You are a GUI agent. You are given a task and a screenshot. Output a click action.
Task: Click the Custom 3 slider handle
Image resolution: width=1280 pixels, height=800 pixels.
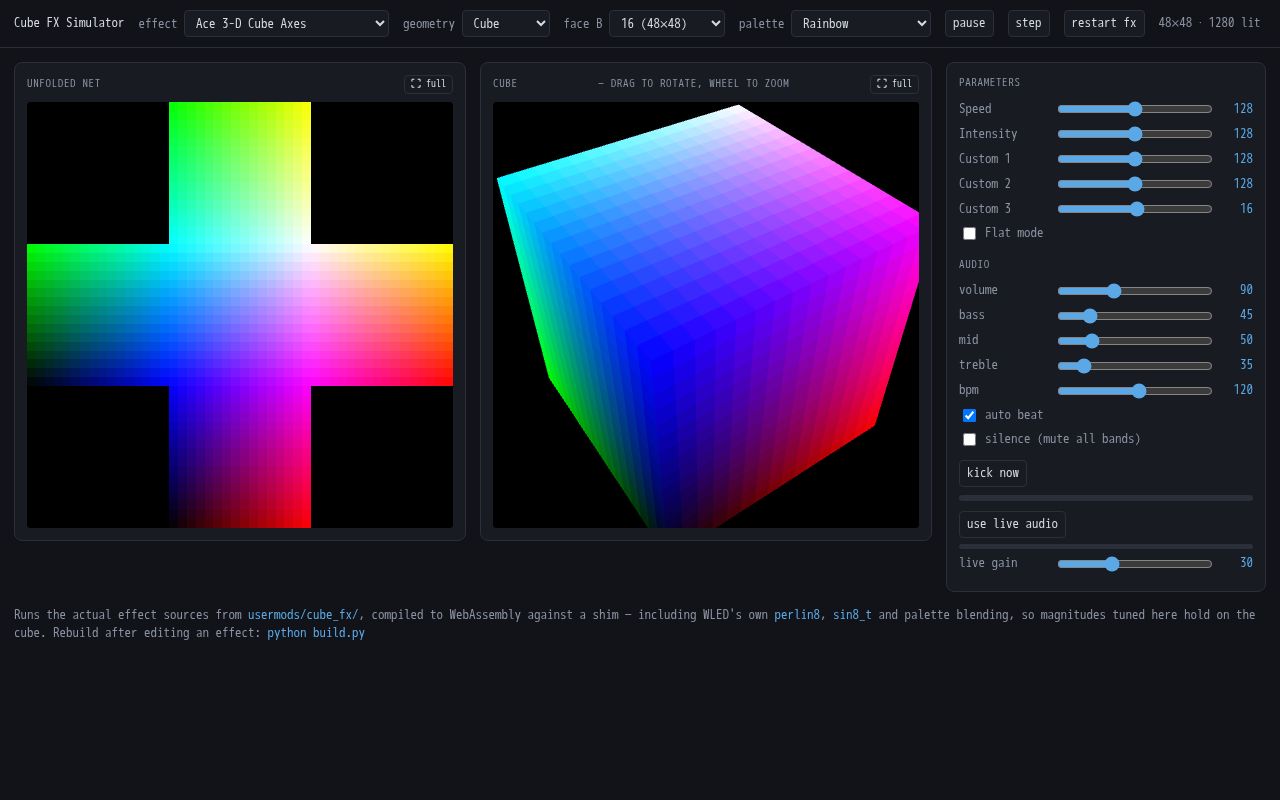click(1137, 209)
